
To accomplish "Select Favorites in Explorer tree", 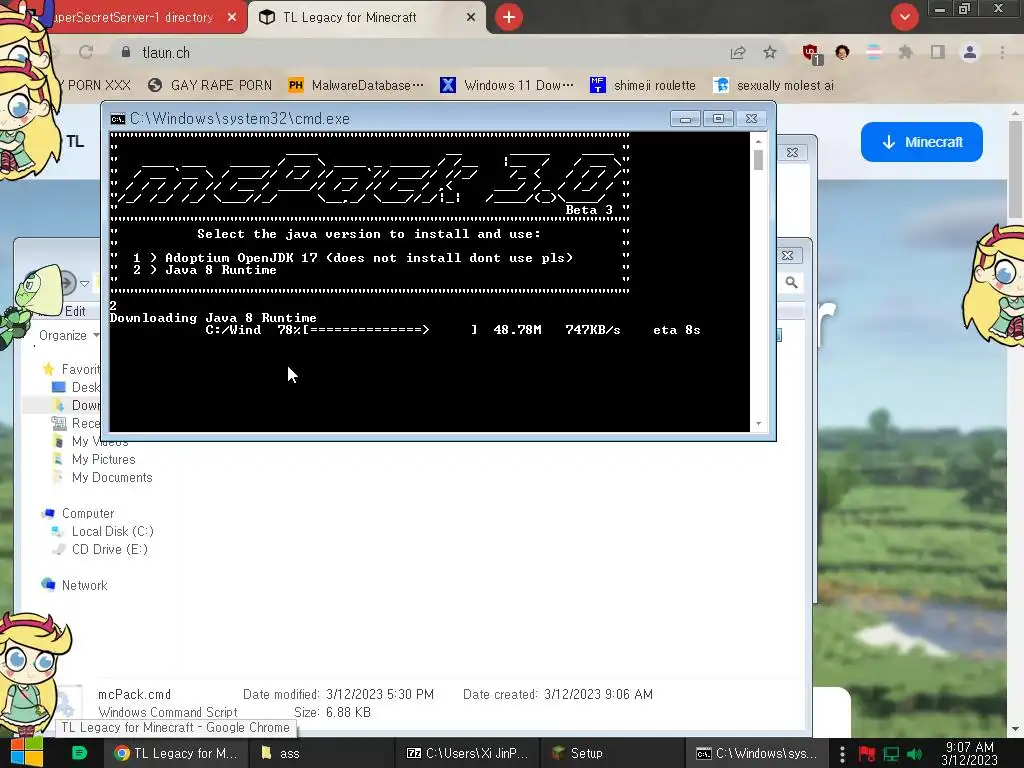I will pos(72,369).
